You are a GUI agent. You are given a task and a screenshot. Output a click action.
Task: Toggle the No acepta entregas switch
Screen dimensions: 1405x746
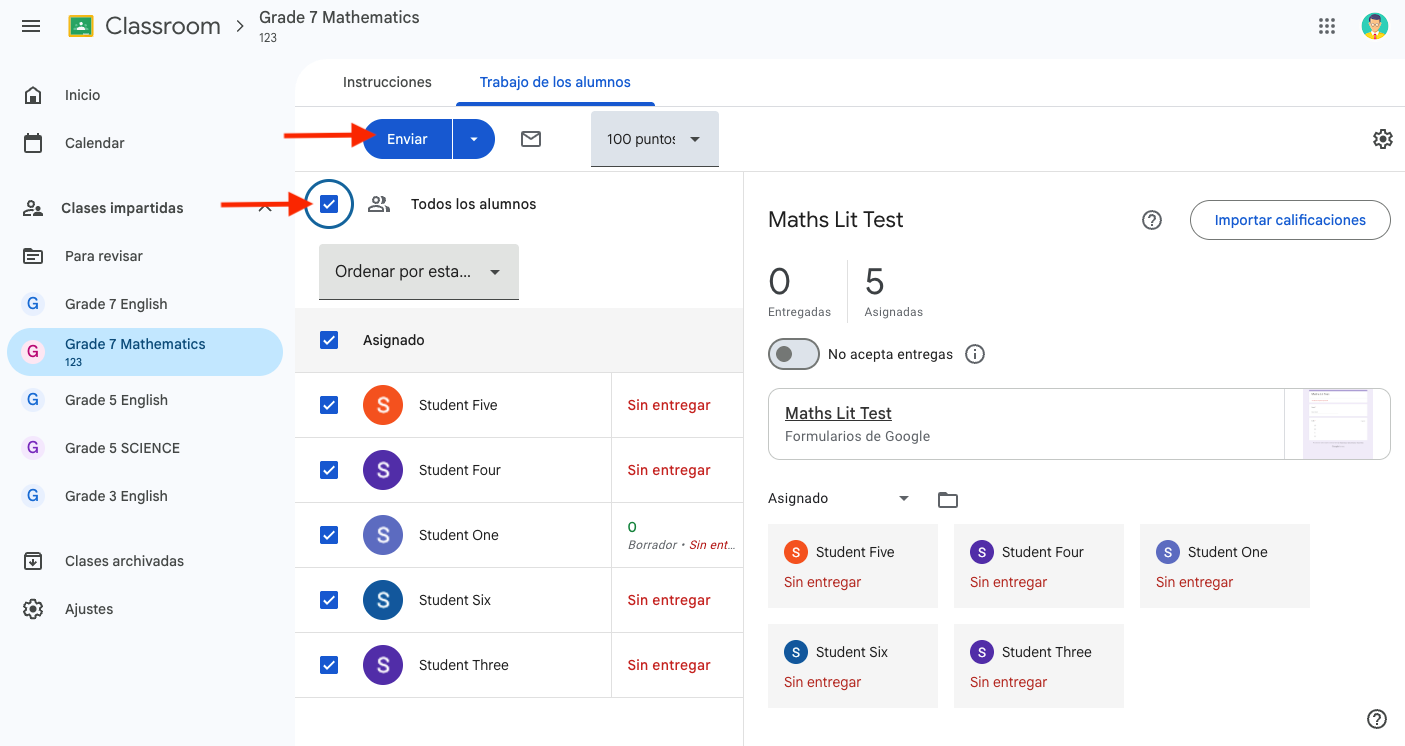tap(794, 354)
